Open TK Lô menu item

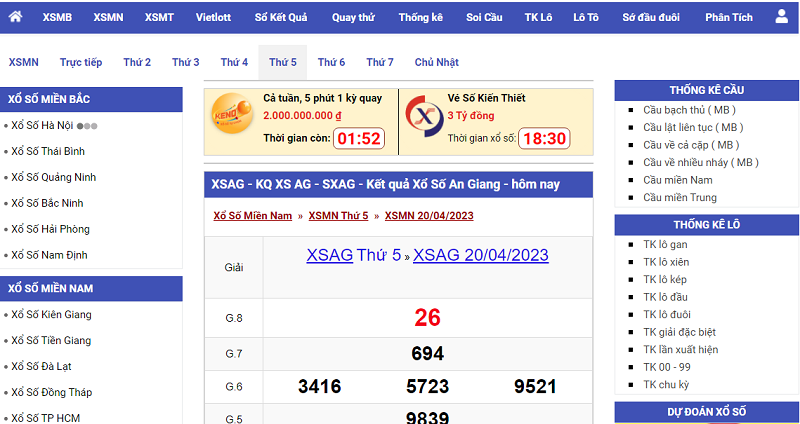[538, 17]
